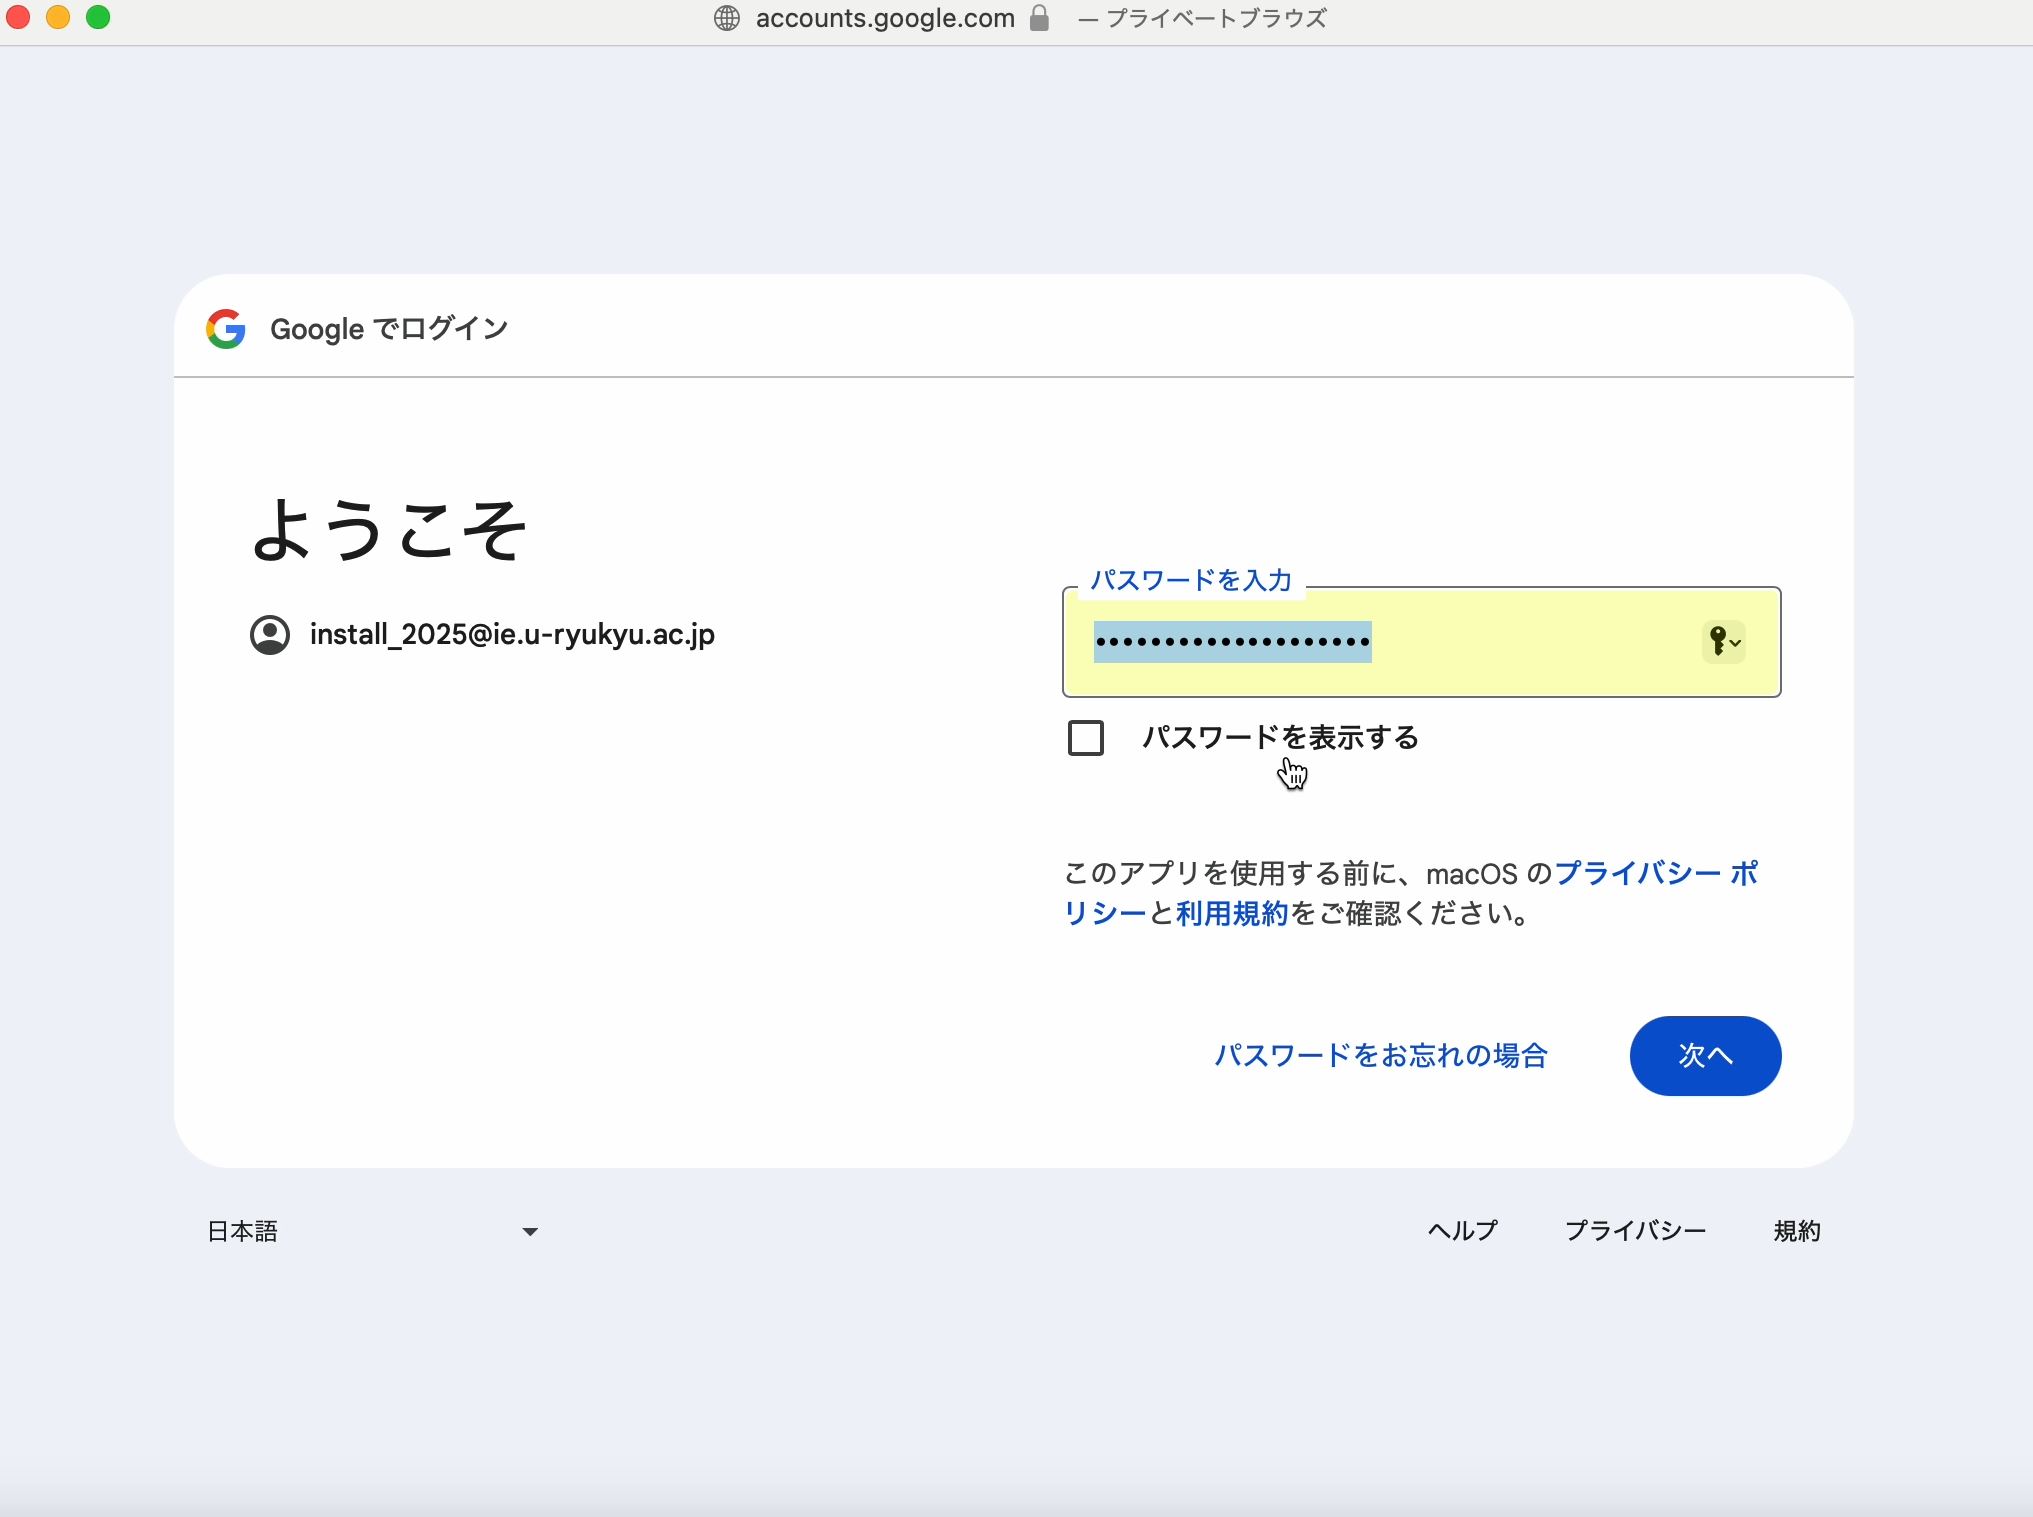Open the 日本語 language dropdown
The width and height of the screenshot is (2033, 1517).
click(372, 1231)
